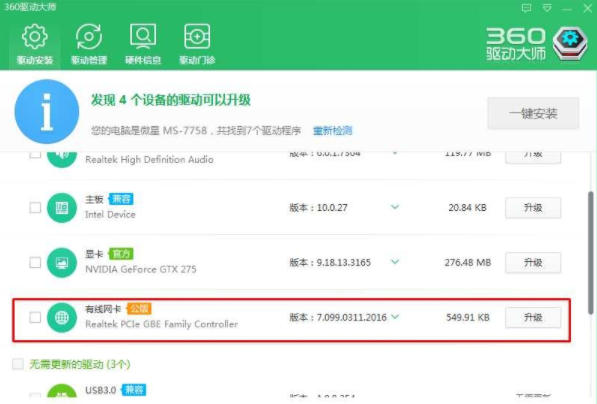Click 升级 for NVIDIA GeForce GTX 275
The width and height of the screenshot is (597, 404).
click(533, 262)
